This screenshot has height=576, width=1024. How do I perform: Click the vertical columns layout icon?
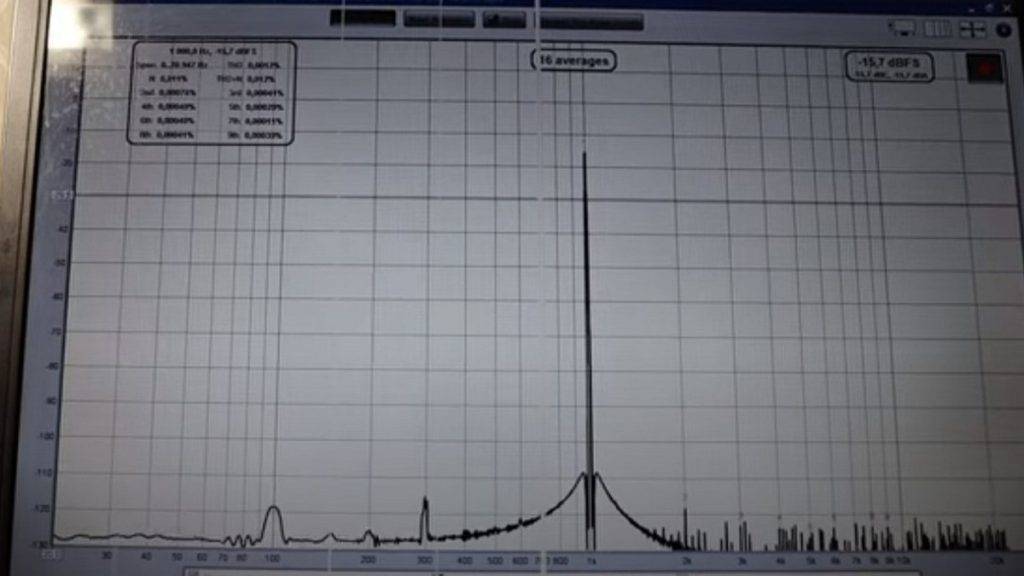[937, 30]
